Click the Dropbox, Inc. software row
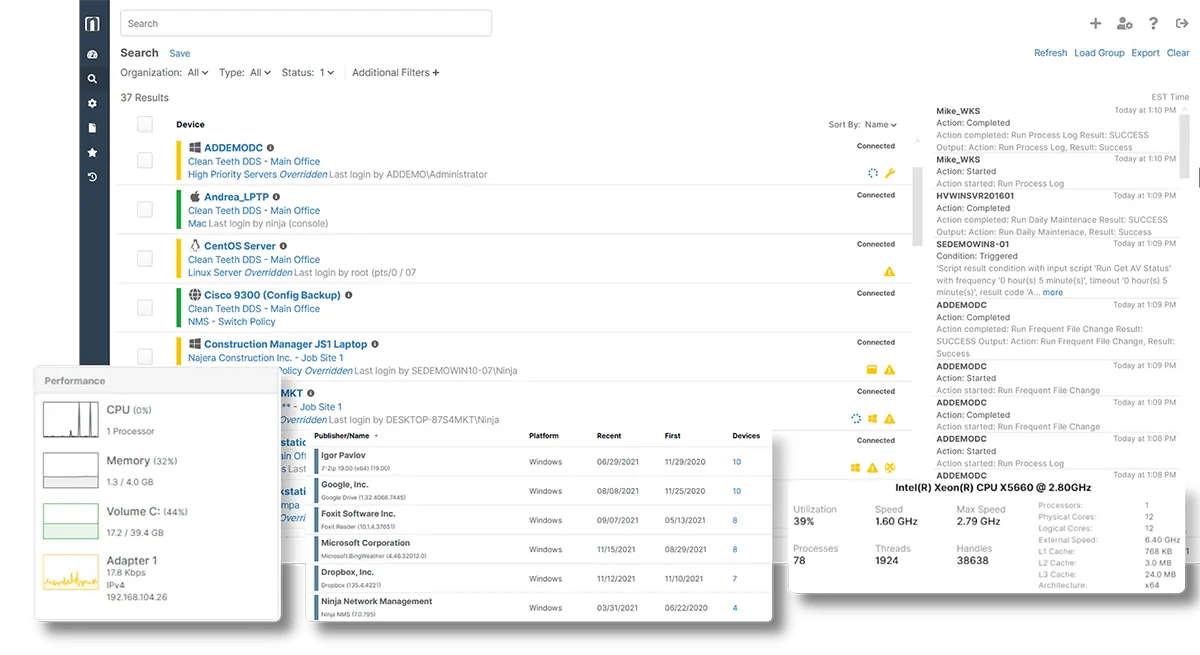The image size is (1200, 655). coord(542,576)
